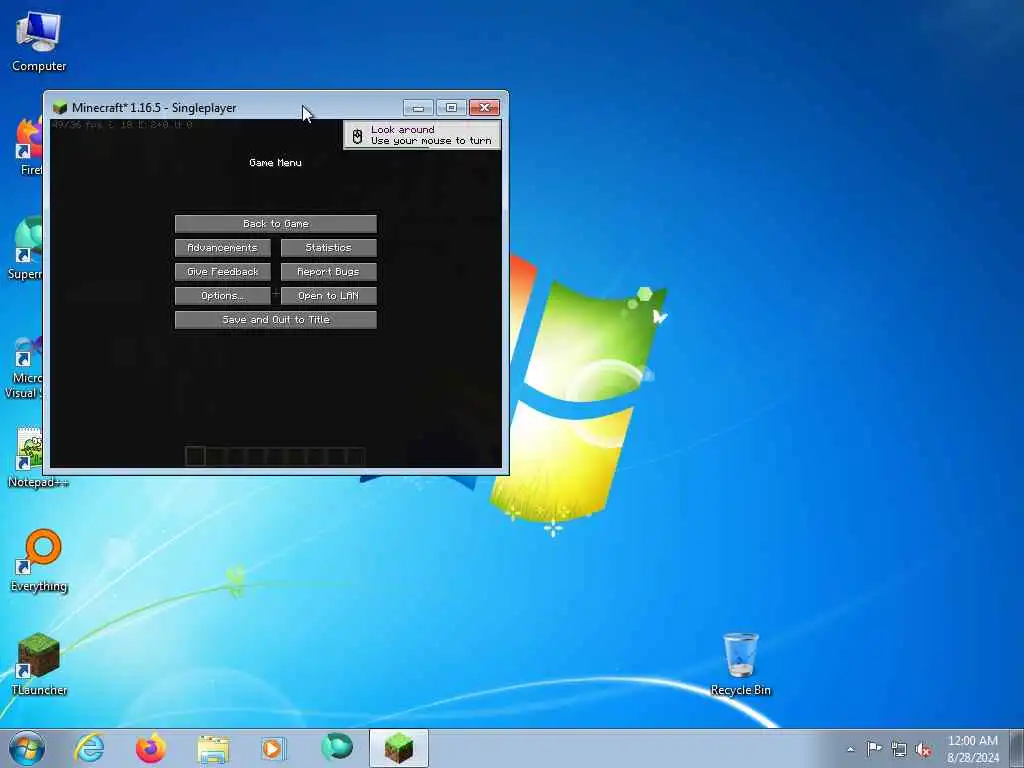Select the Notepad++ desktop shortcut

29,457
